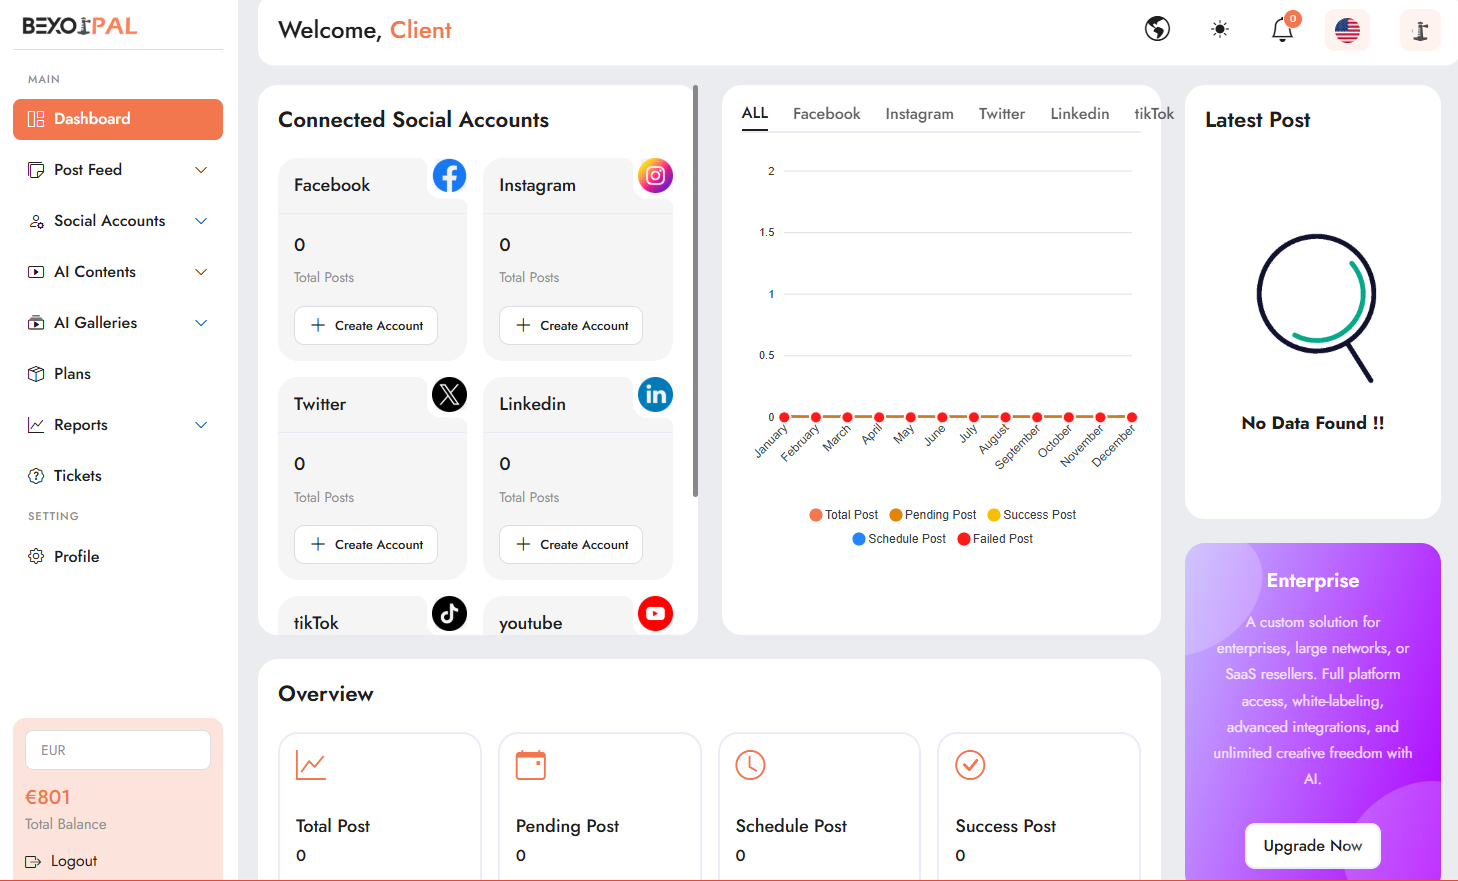Click the Logout arrow icon

(x=33, y=861)
